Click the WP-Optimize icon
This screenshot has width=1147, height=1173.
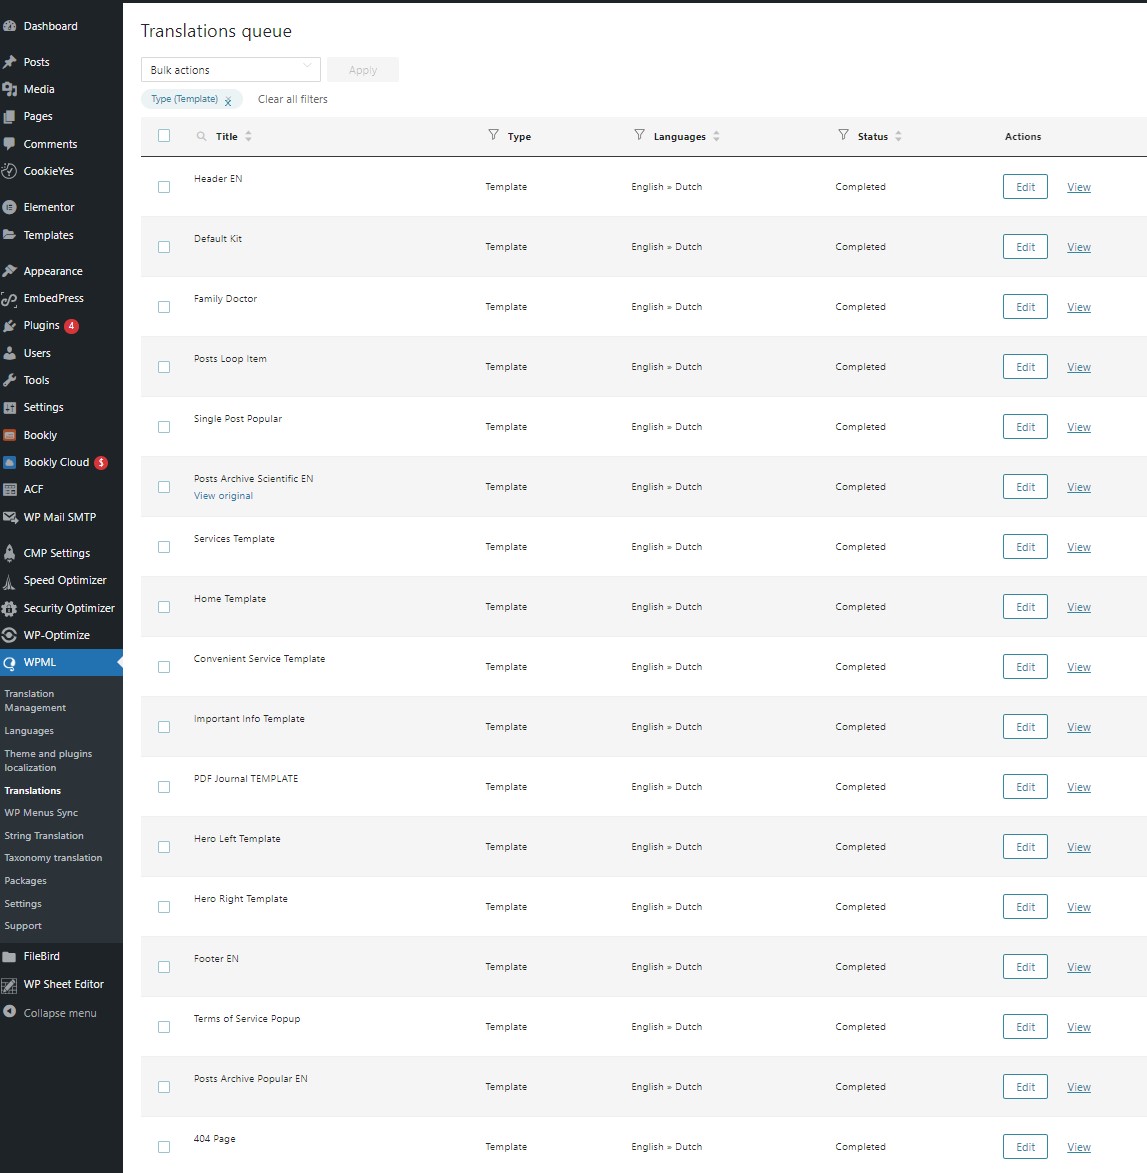10,635
